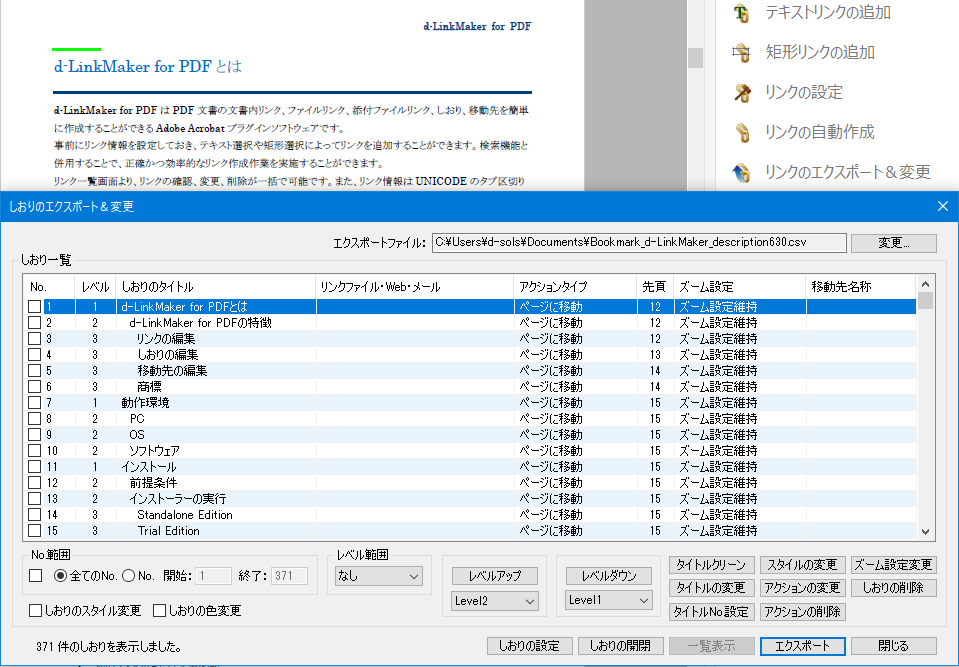Select the インストール bookmark row
This screenshot has width=959, height=667.
click(x=470, y=466)
